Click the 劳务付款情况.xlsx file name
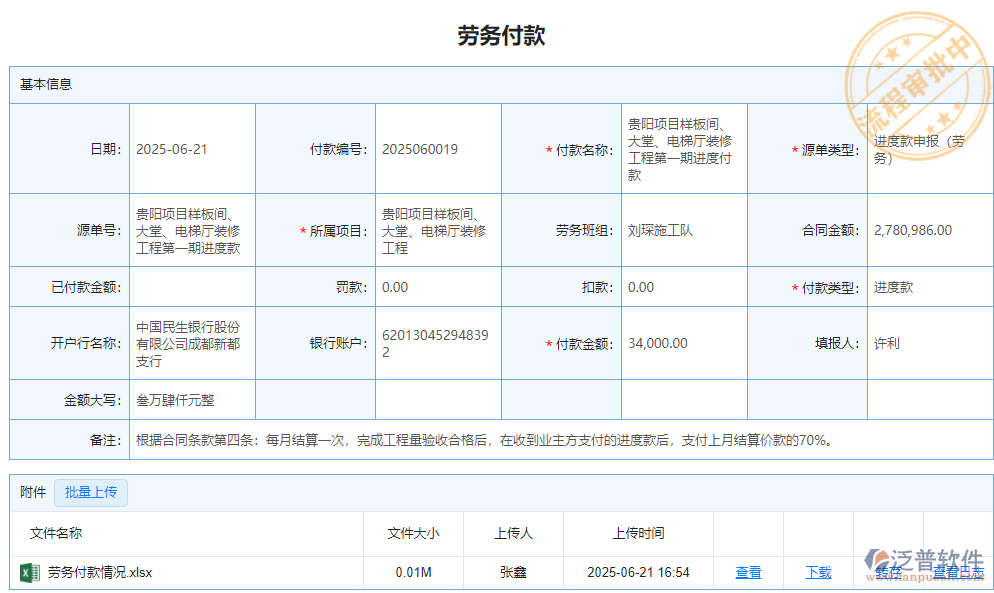The image size is (994, 593). tap(100, 572)
